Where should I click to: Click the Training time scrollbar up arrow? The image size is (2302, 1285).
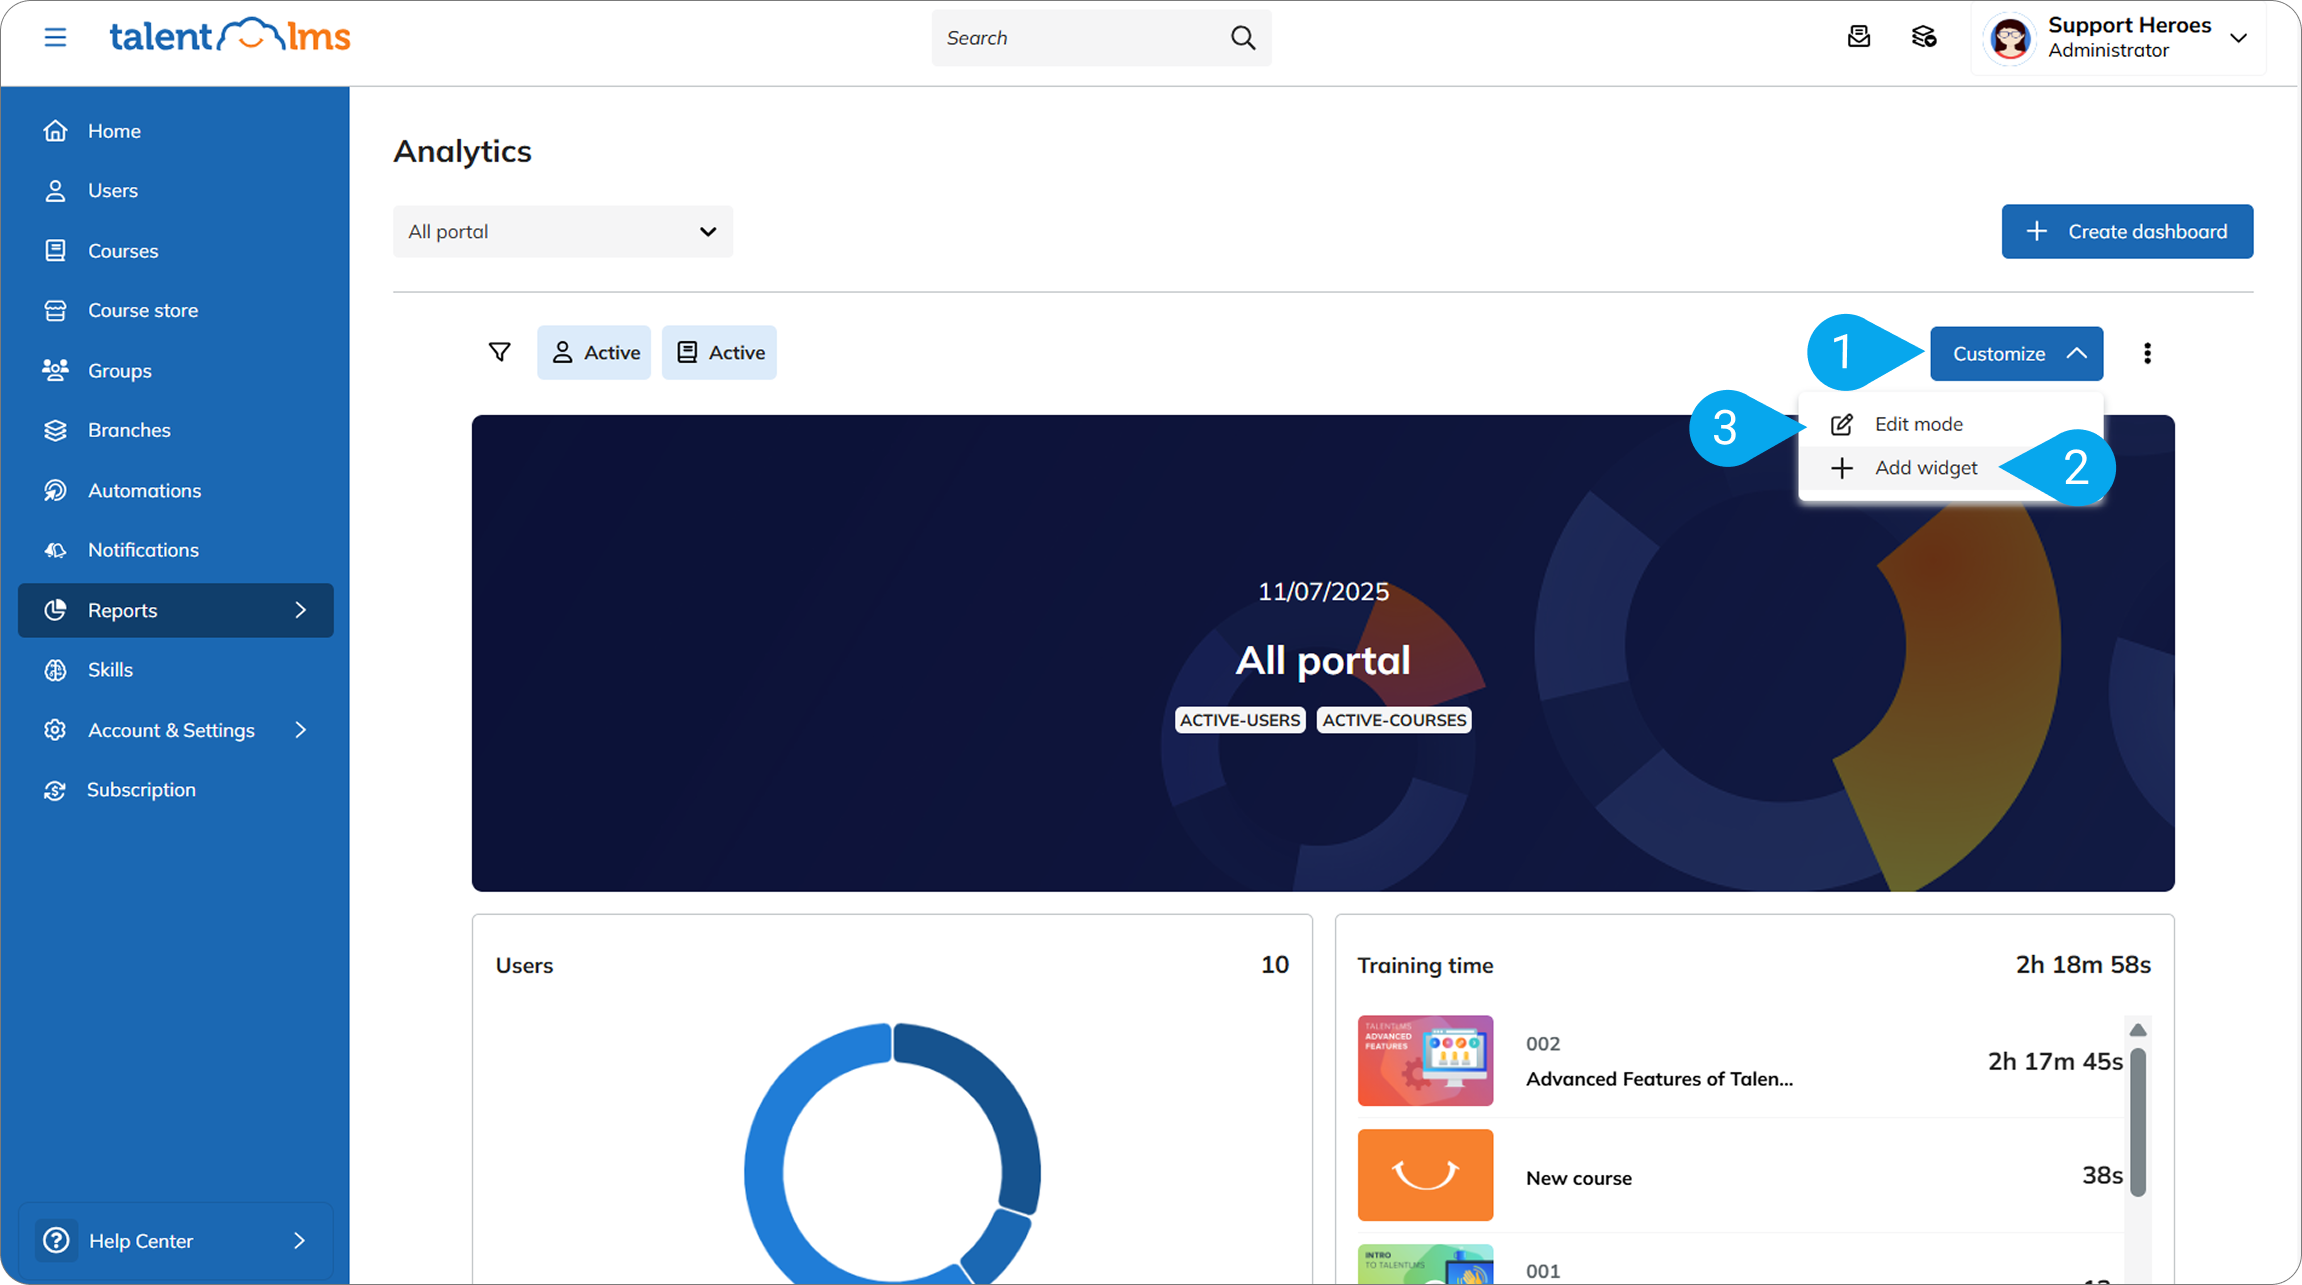coord(2138,1030)
